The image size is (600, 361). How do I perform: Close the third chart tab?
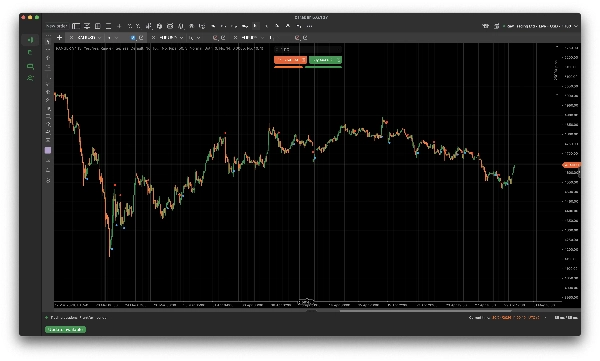pyautogui.click(x=235, y=38)
